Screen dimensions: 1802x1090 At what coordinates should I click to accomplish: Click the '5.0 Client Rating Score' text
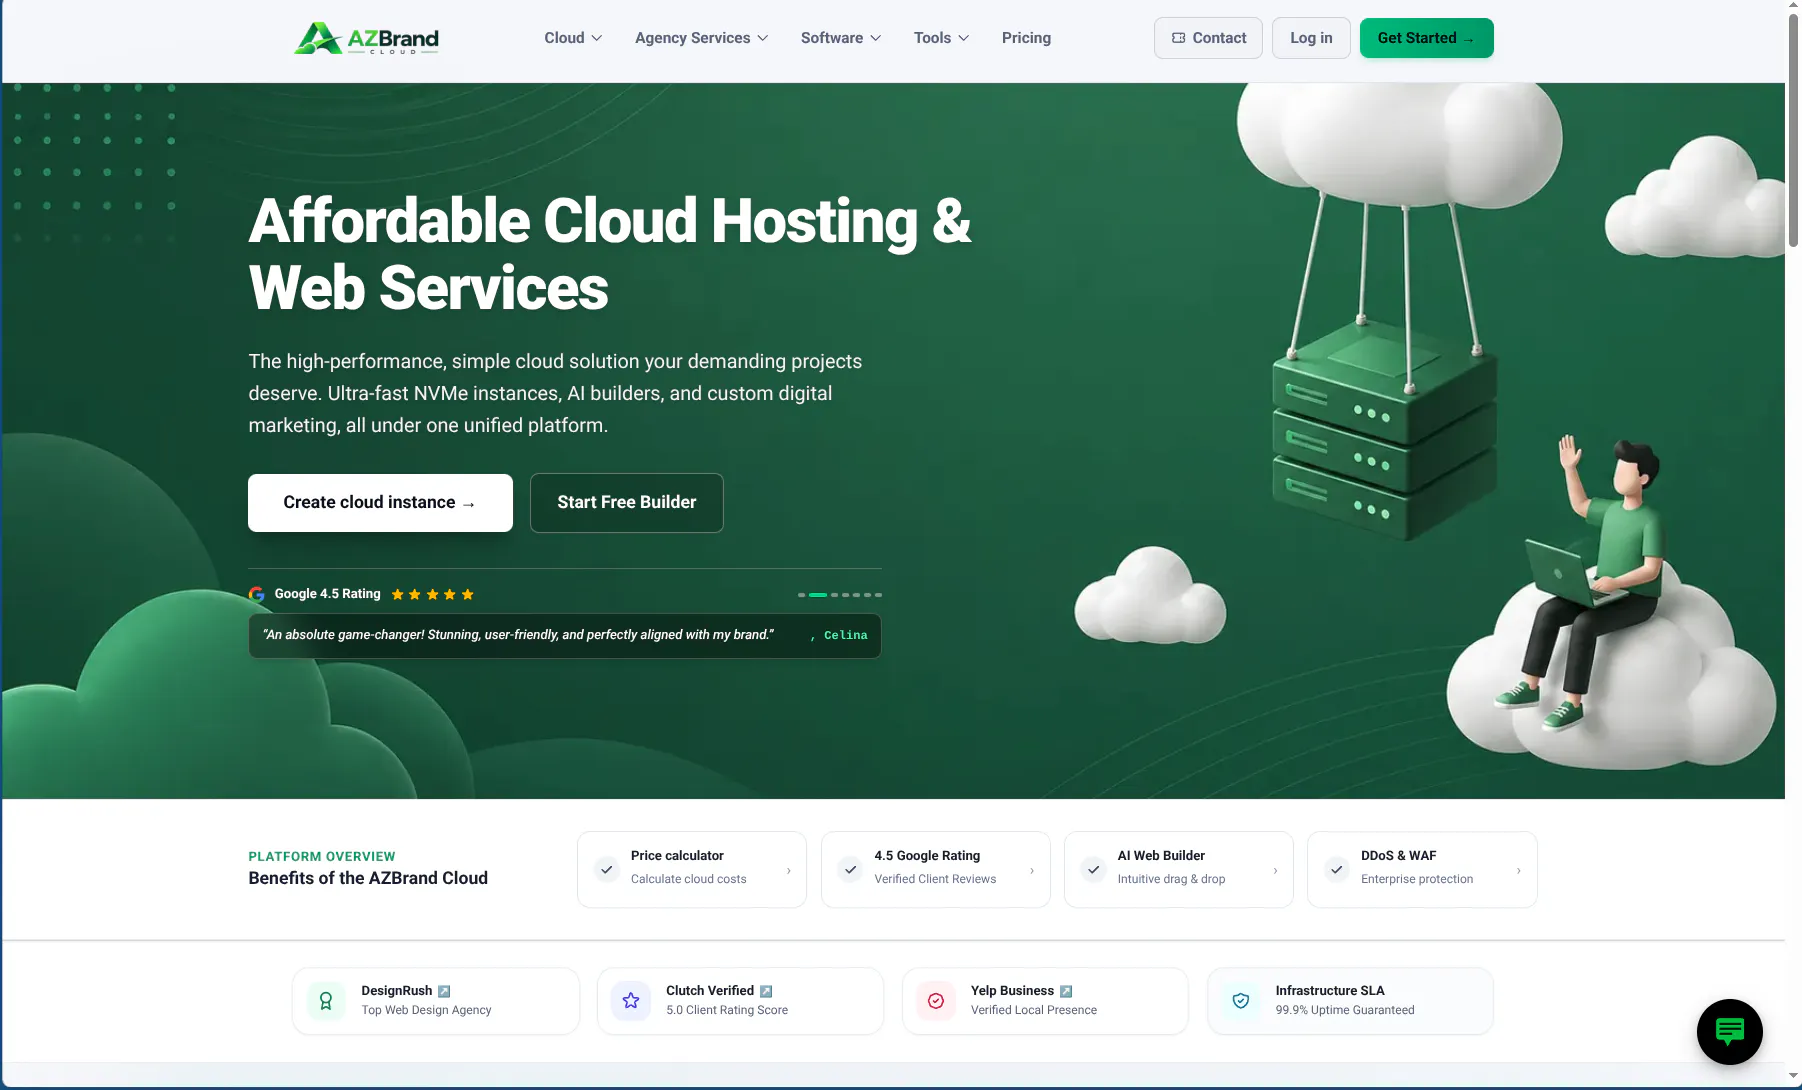(727, 1011)
